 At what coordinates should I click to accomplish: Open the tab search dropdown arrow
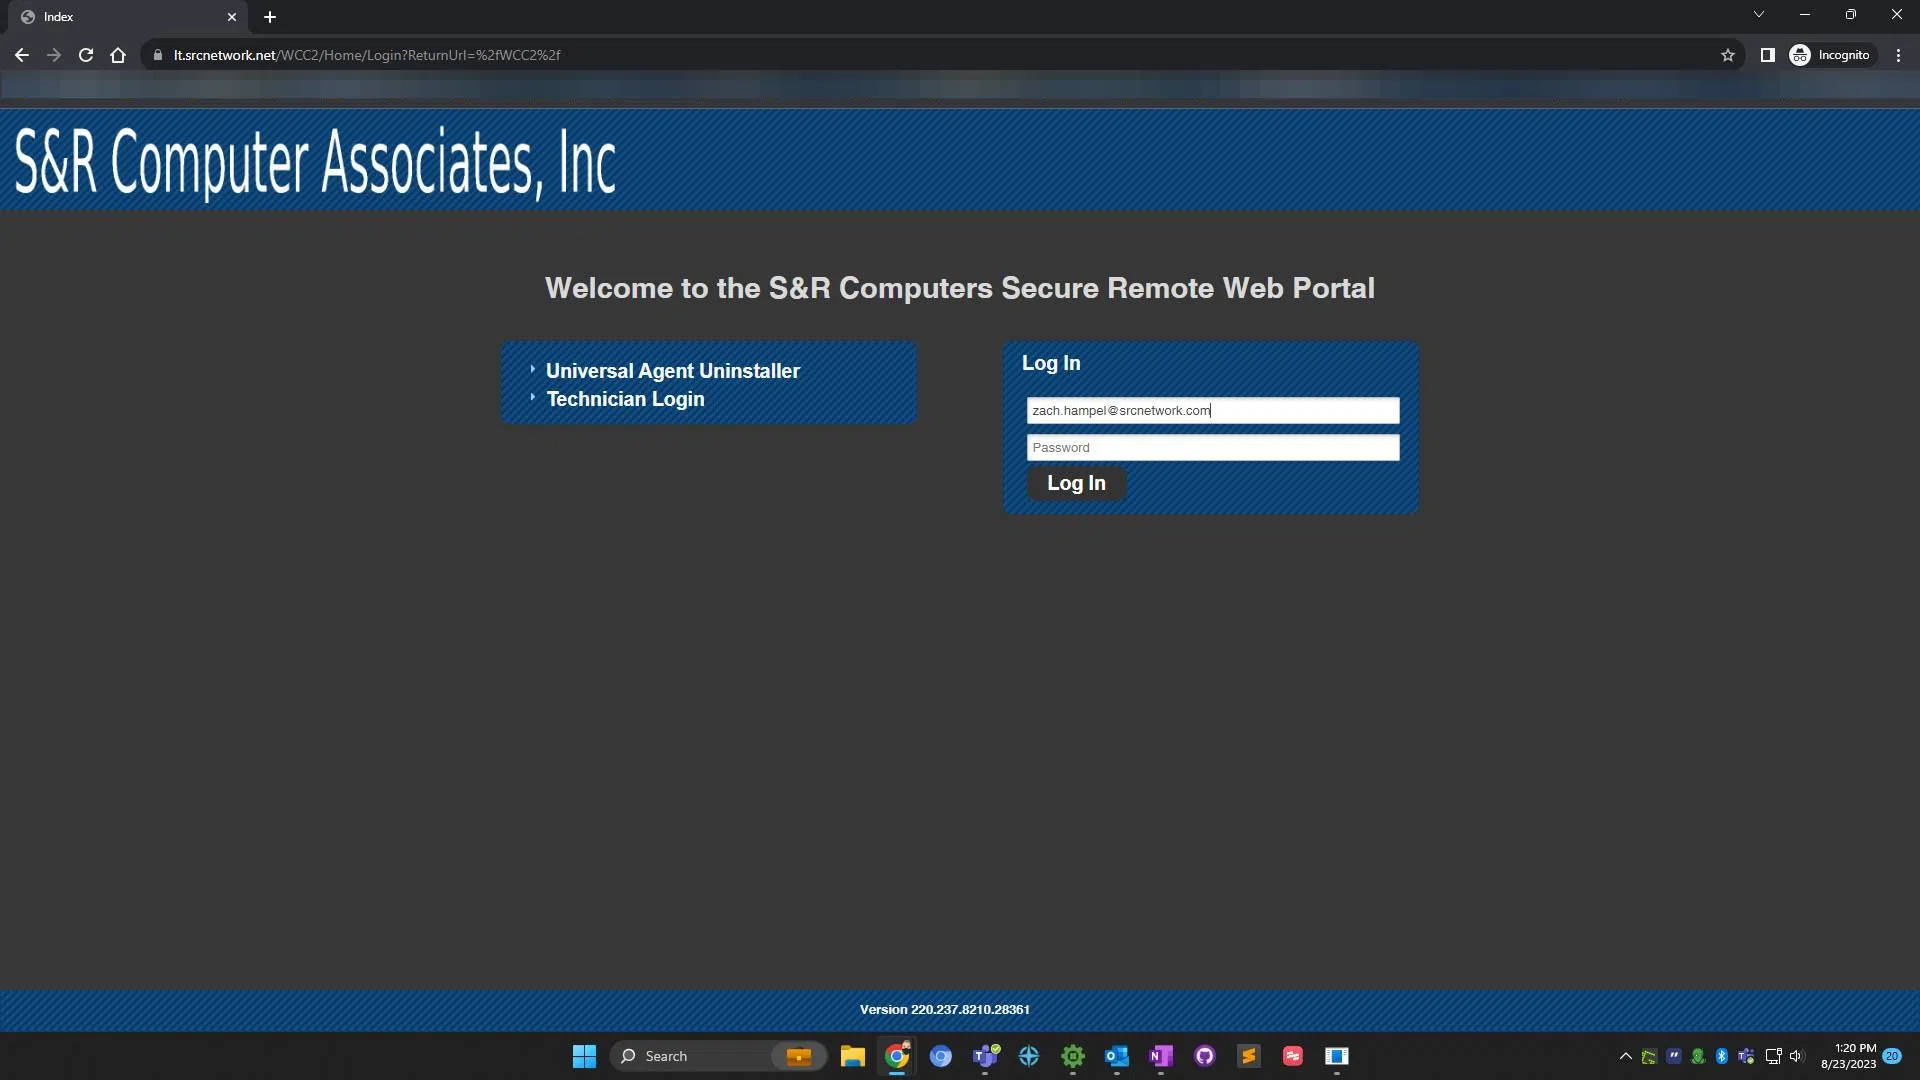tap(1758, 14)
